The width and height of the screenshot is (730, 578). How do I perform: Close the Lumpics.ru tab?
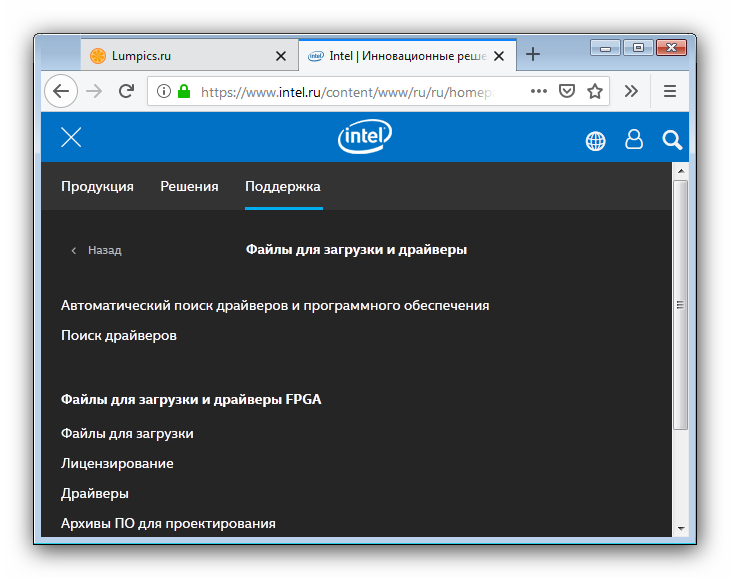(x=281, y=56)
